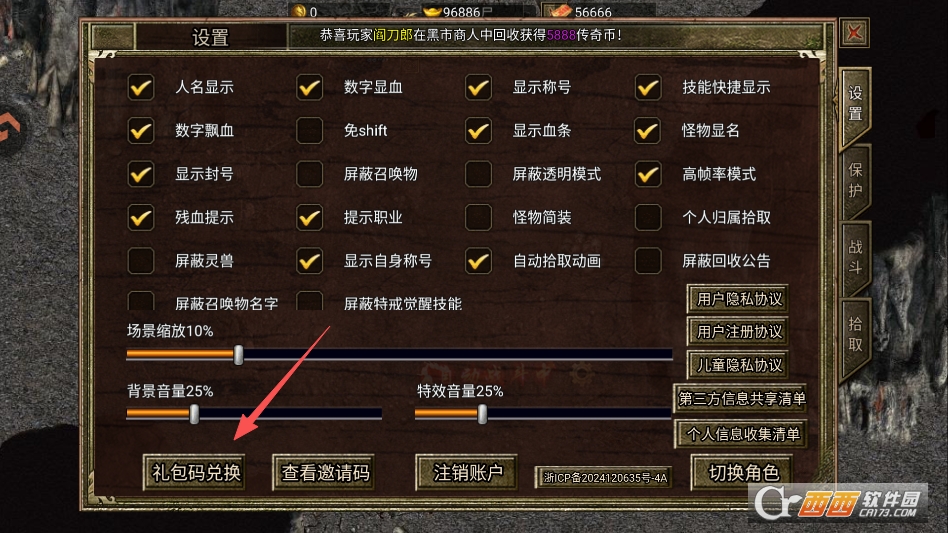948x533 pixels.
Task: Click the 切换角色 button
Action: 742,473
